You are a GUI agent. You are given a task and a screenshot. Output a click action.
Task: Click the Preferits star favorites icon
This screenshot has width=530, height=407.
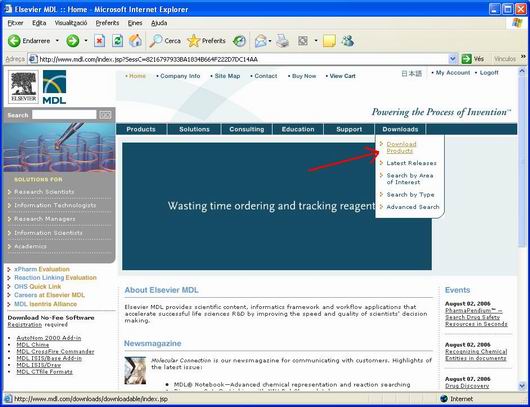193,41
